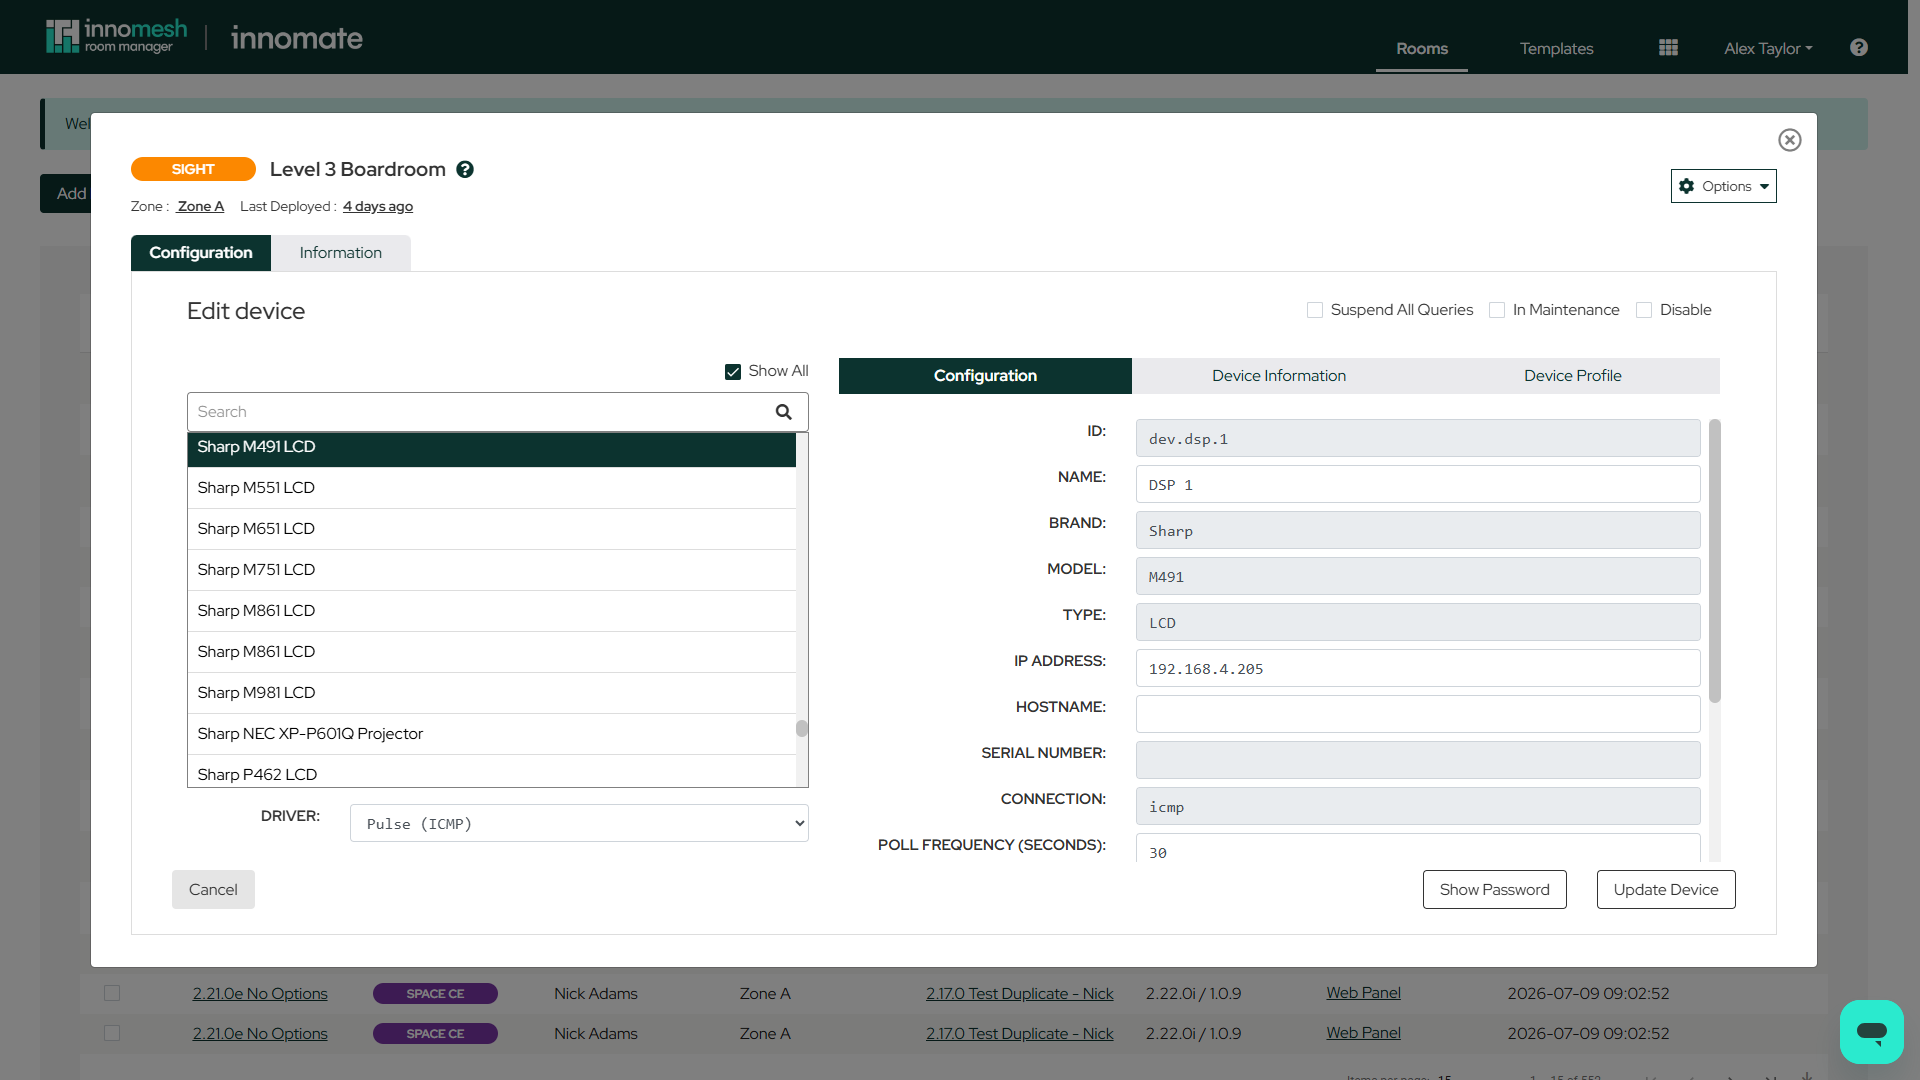Open the first row Web Panel link

click(1363, 993)
